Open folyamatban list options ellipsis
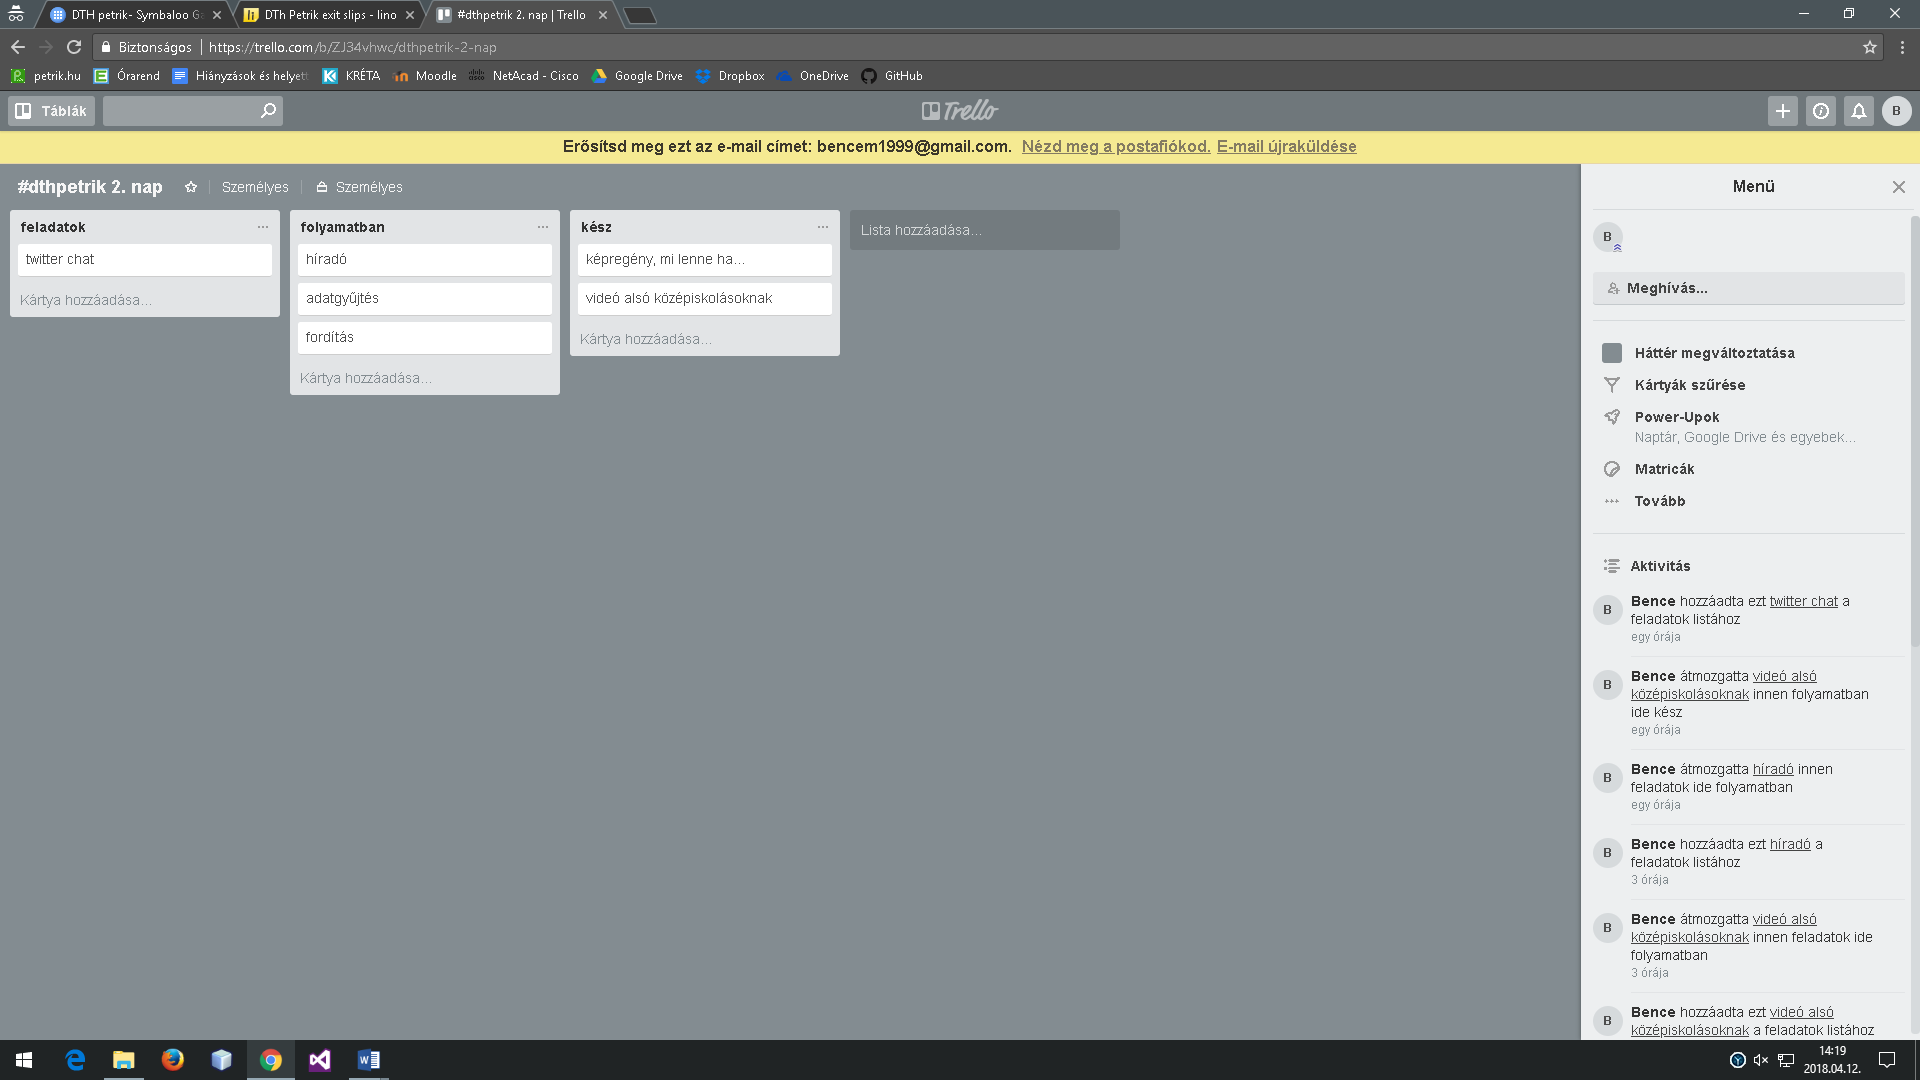The height and width of the screenshot is (1080, 1920). 543,227
